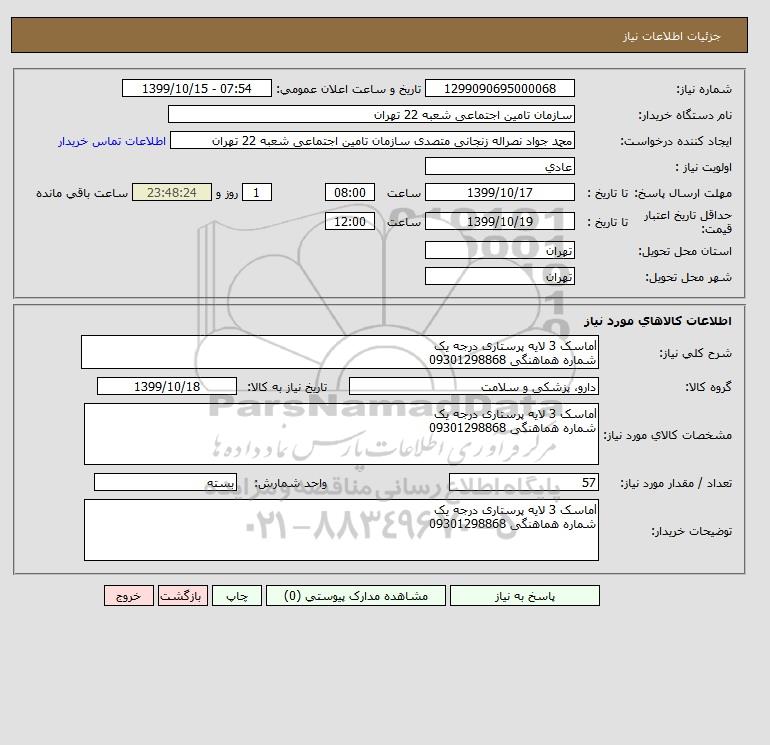
Task: Click the توضیحات خریدار text area
Action: [x=341, y=530]
